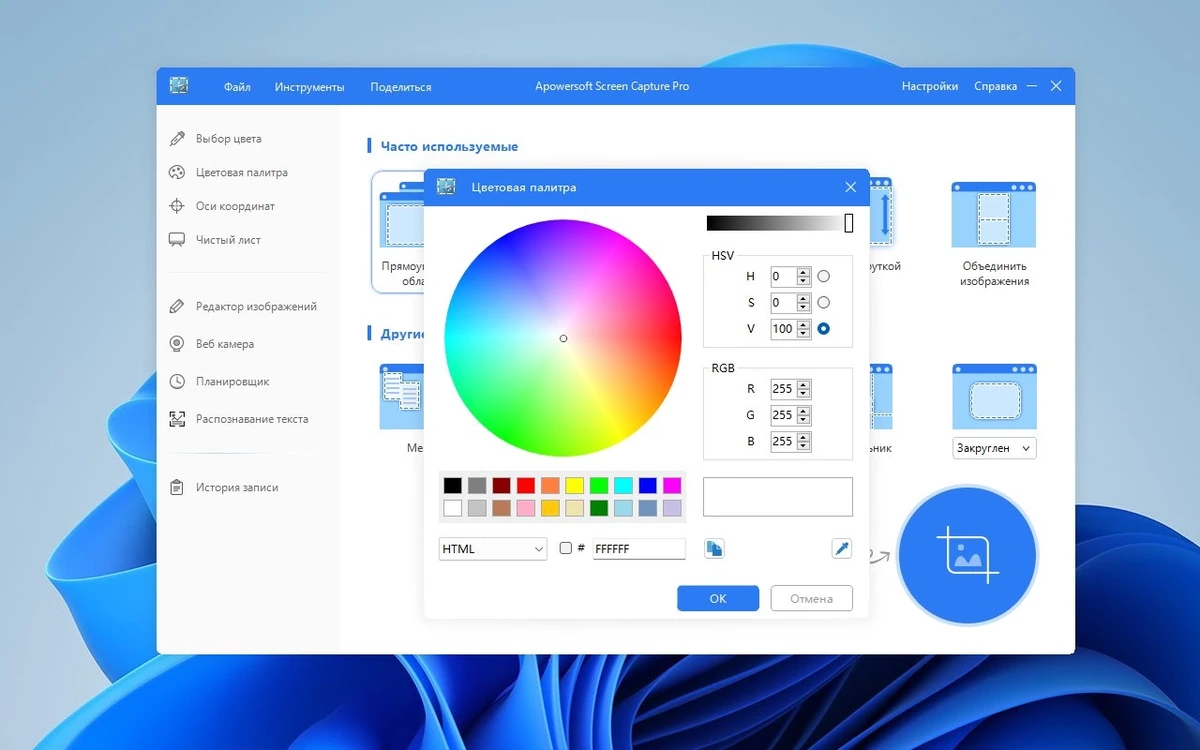Click the H value input field
Screen dimensions: 1200x750
(x=783, y=277)
